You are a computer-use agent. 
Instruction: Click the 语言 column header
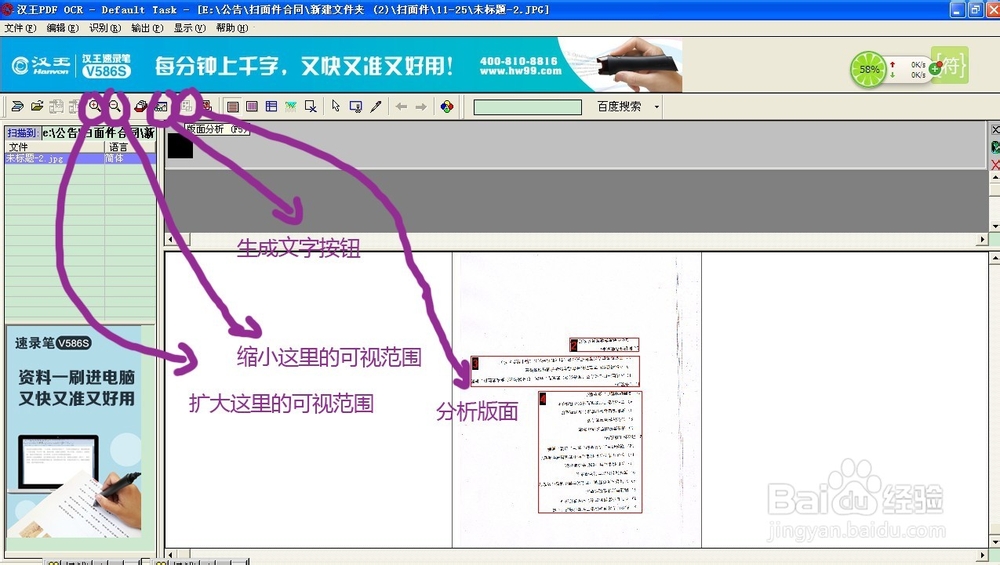[x=130, y=147]
